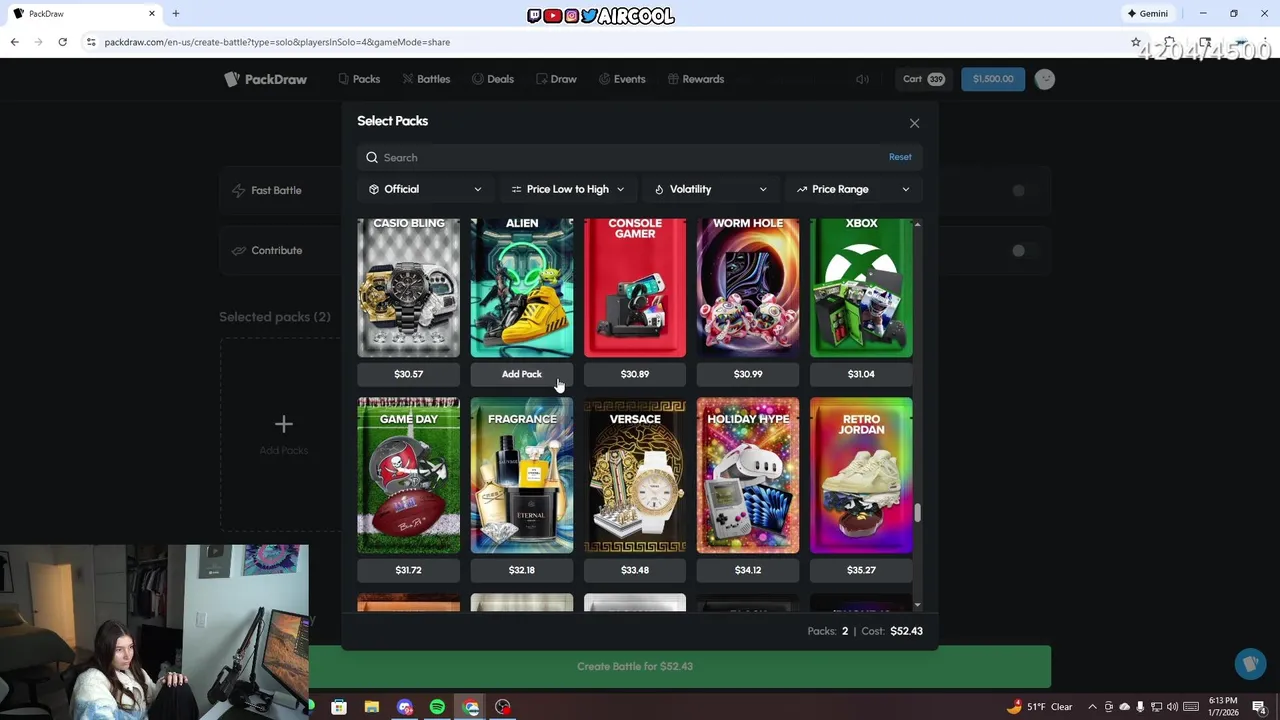Close the Select Packs dialog
Viewport: 1280px width, 720px height.
pyautogui.click(x=914, y=123)
